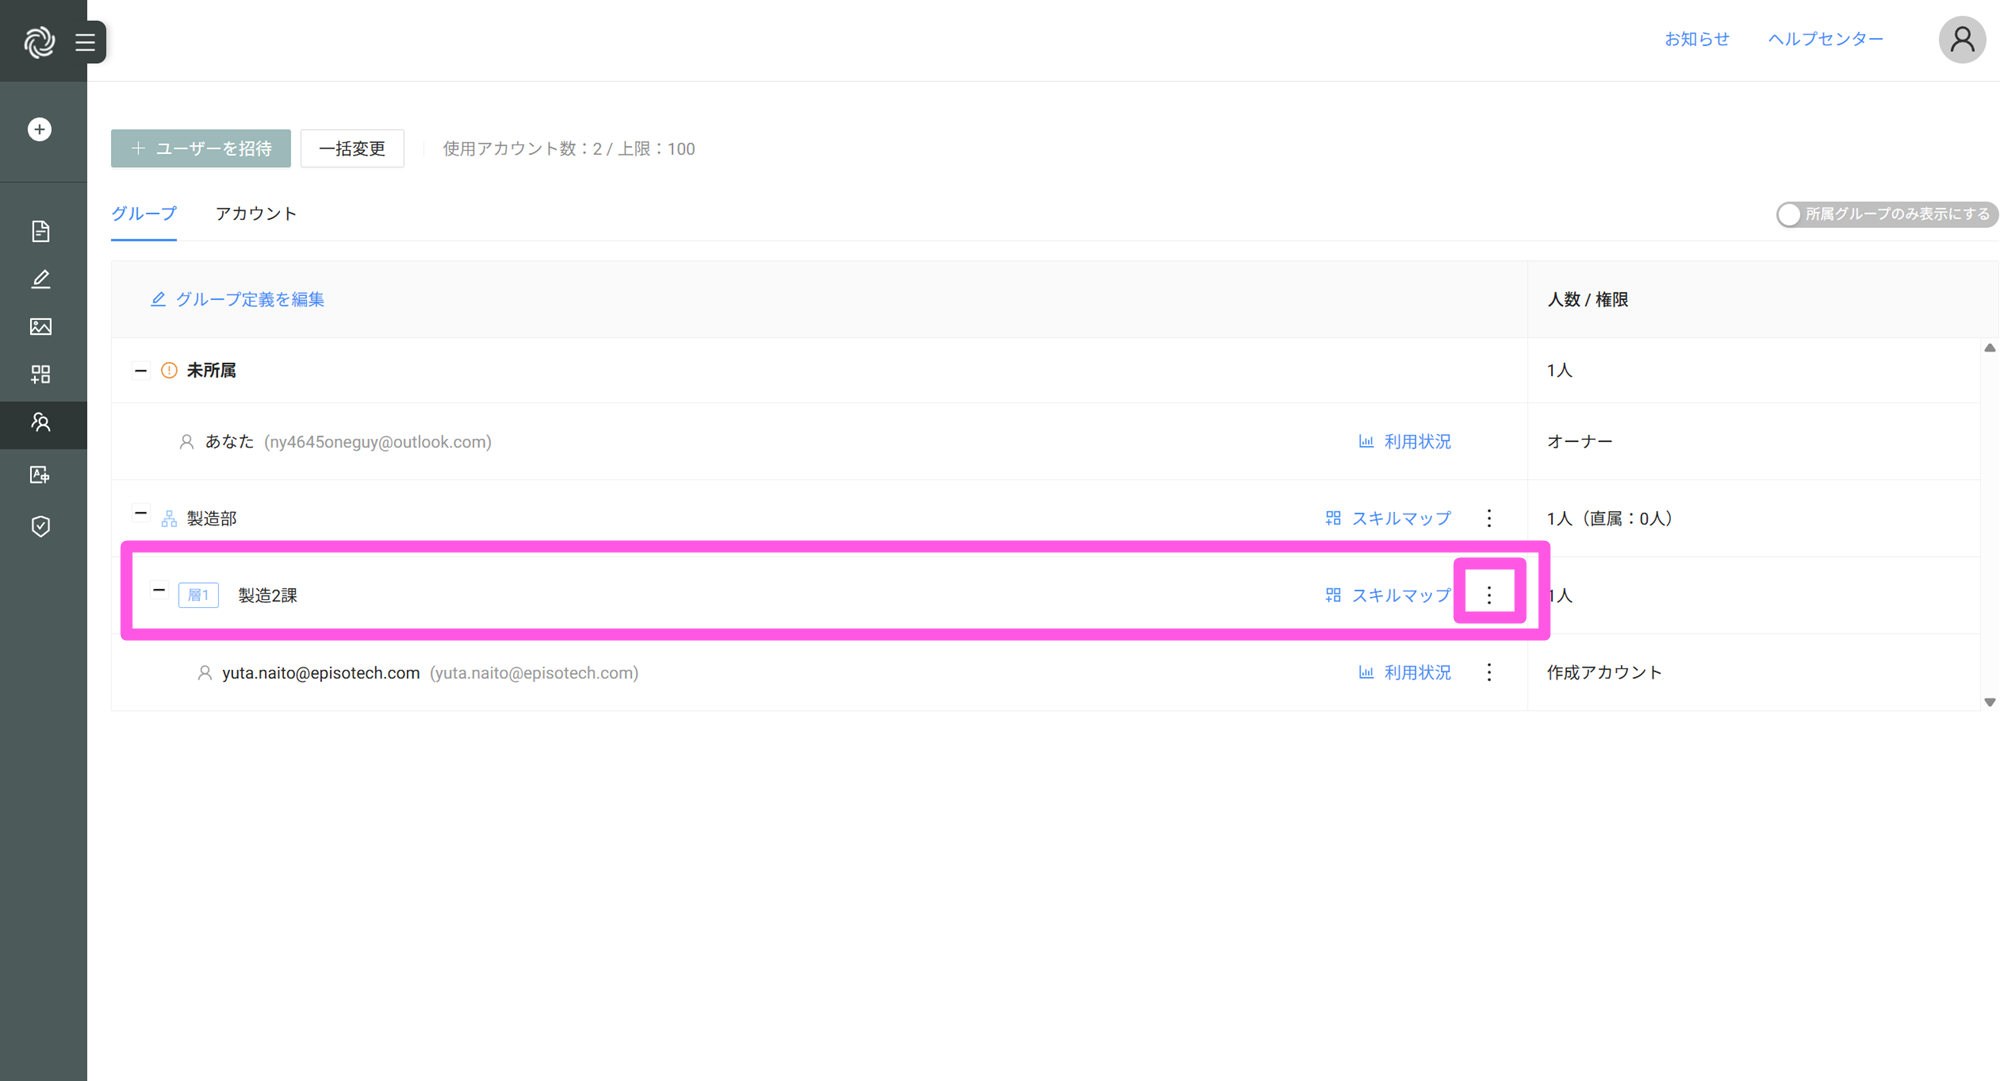Open the skill map grid sidebar icon
This screenshot has width=2000, height=1081.
coord(40,374)
